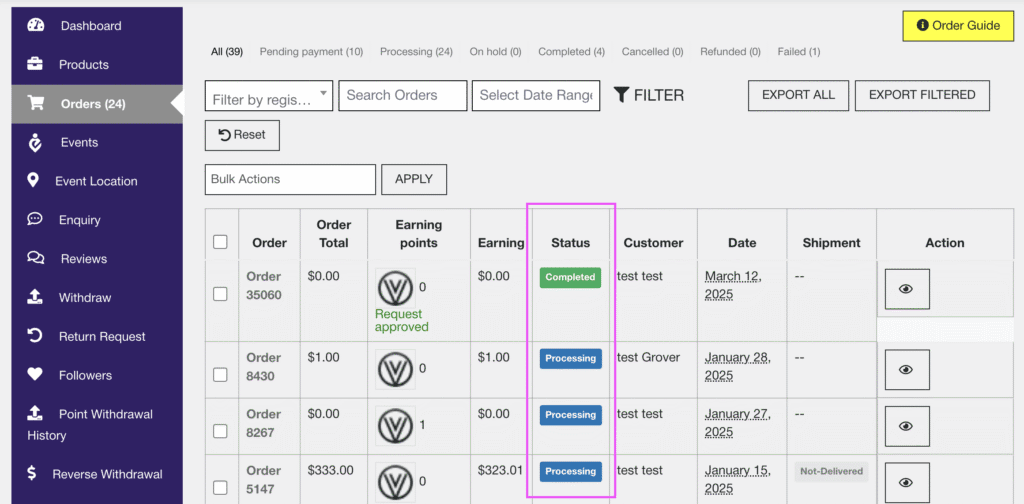Check the box beside Order 5147
1024x504 pixels.
[x=221, y=487]
